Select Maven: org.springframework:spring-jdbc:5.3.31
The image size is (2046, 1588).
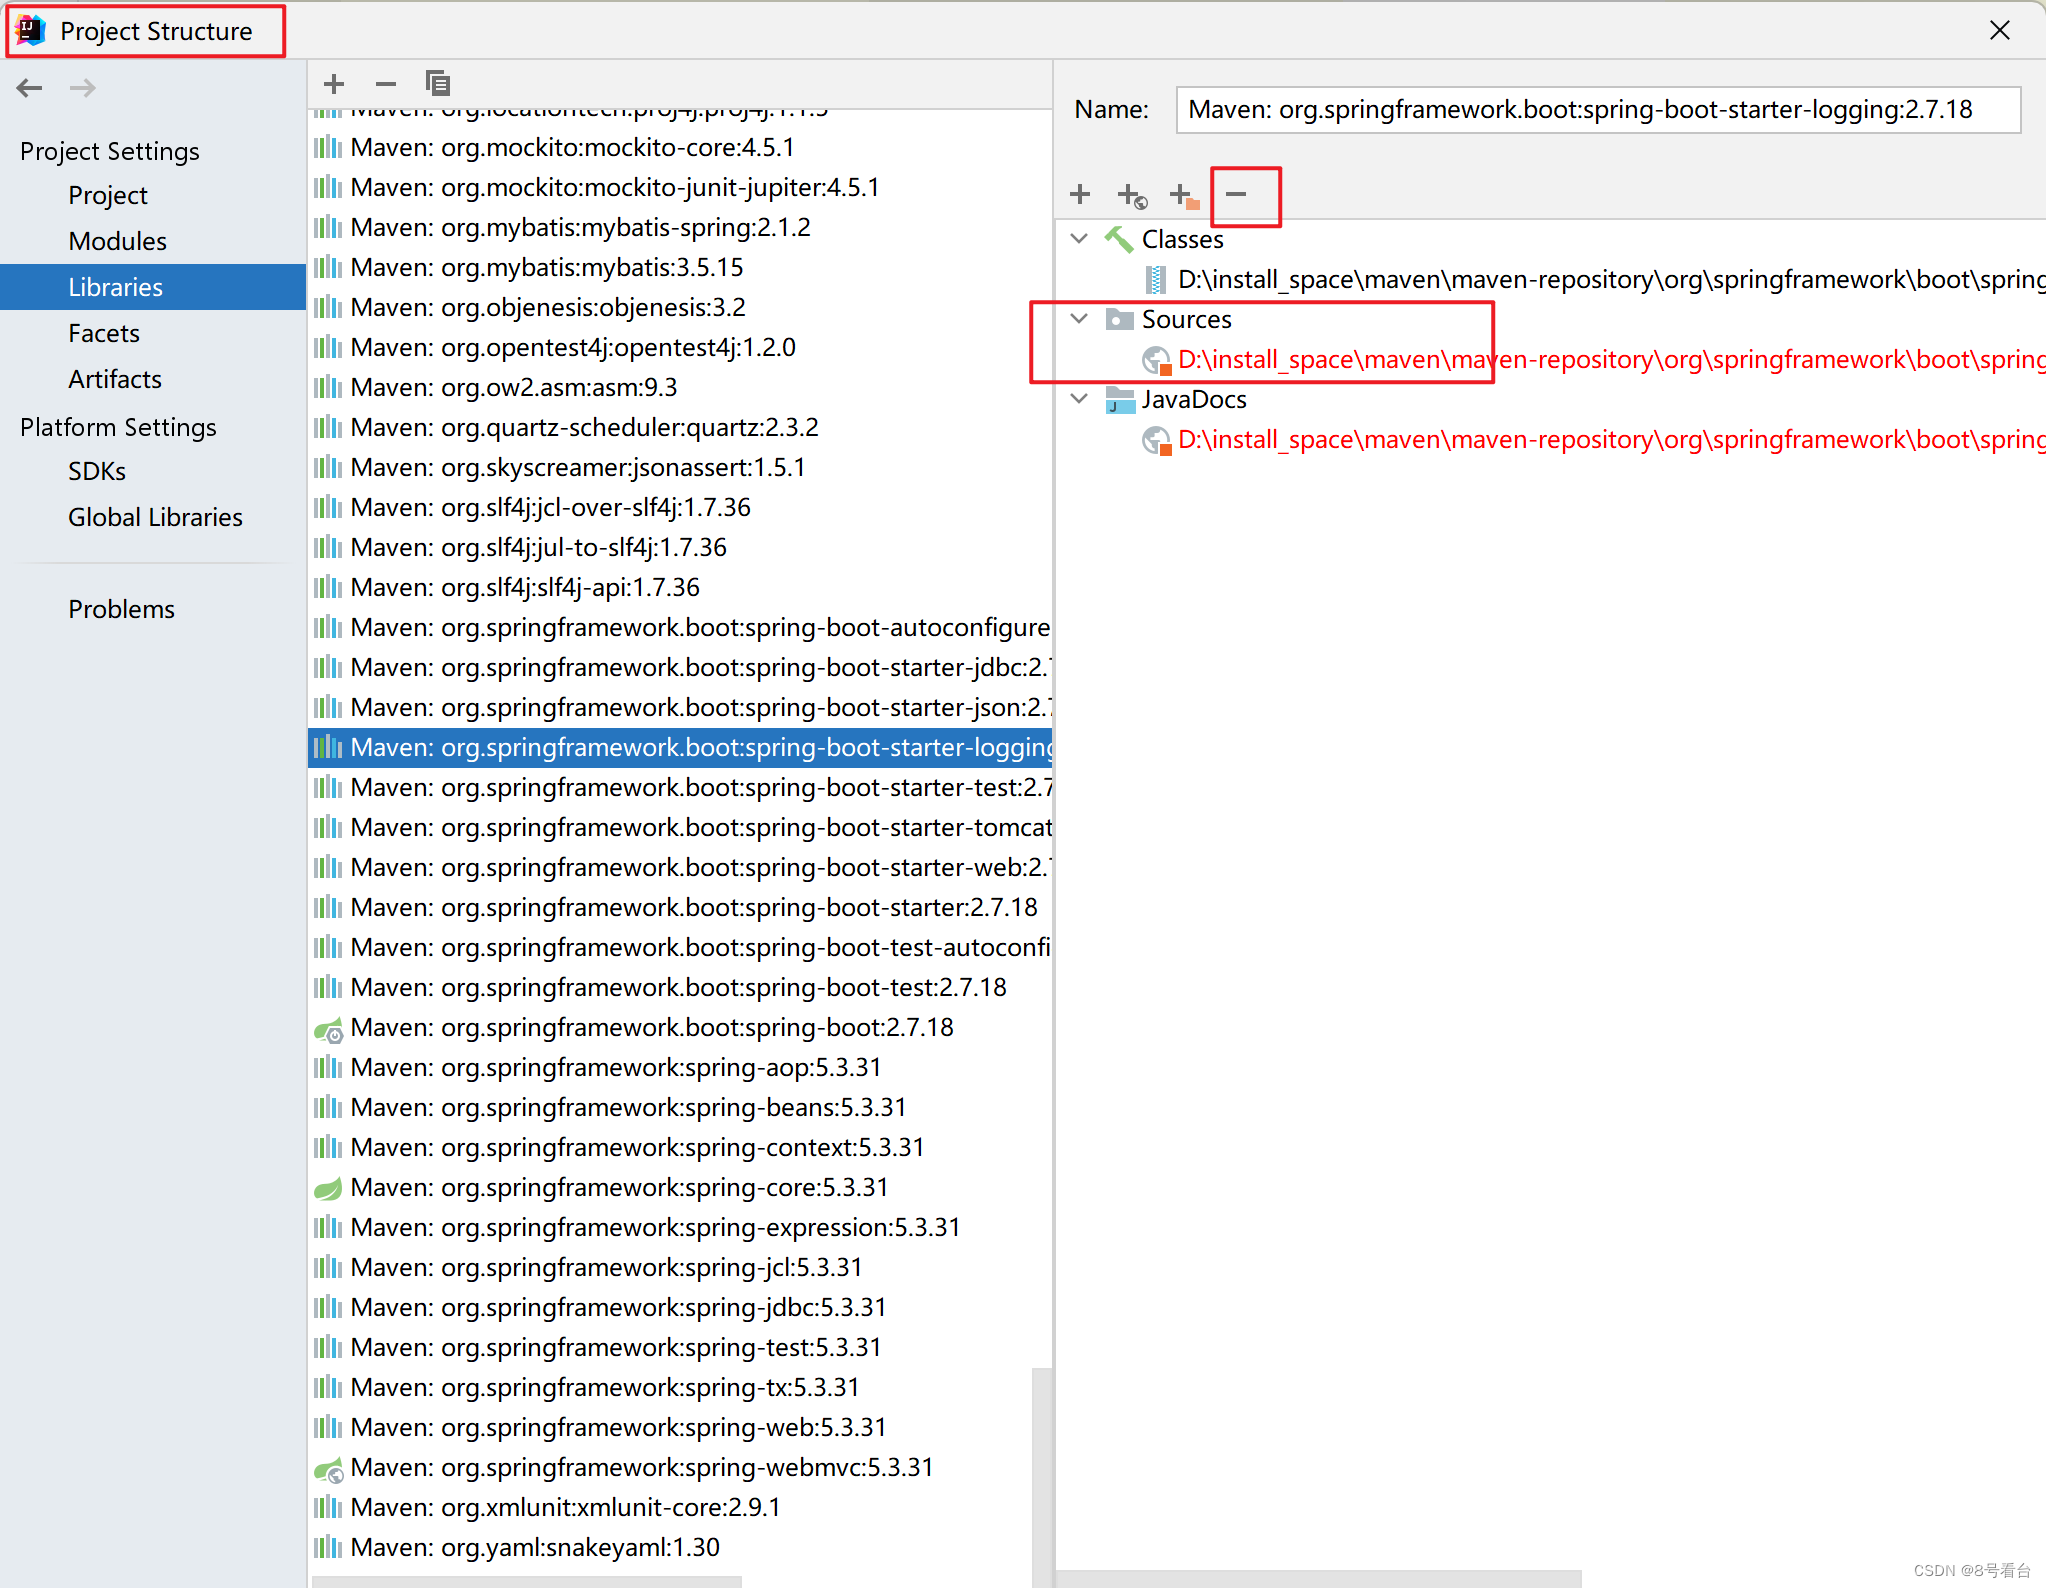[x=680, y=1308]
